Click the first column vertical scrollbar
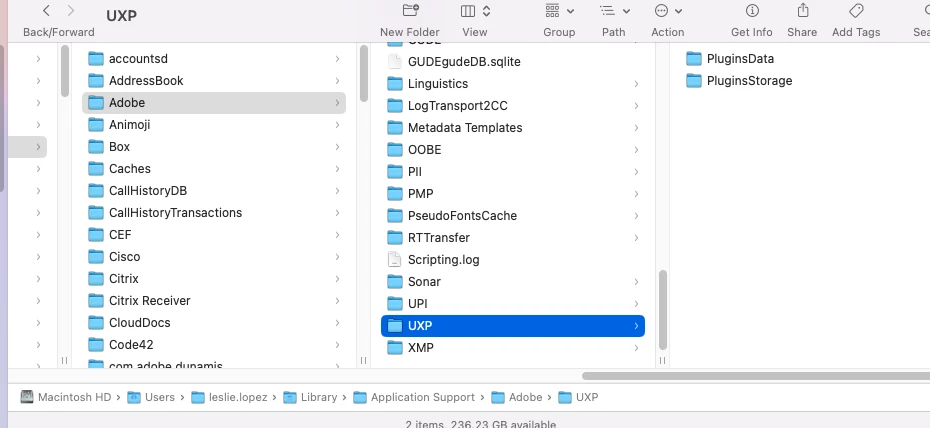 click(x=65, y=71)
